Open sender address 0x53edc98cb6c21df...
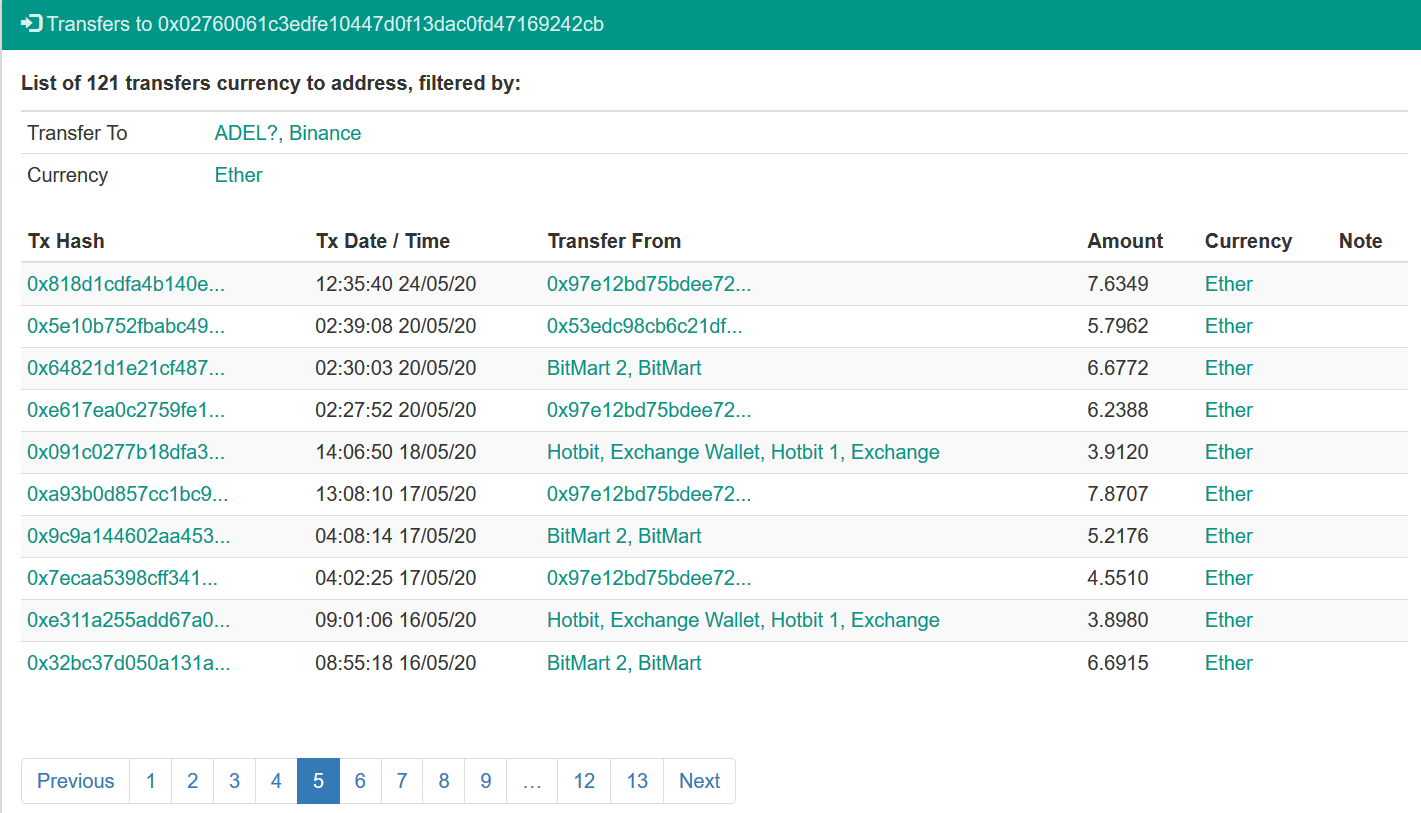The height and width of the screenshot is (813, 1421). 645,326
